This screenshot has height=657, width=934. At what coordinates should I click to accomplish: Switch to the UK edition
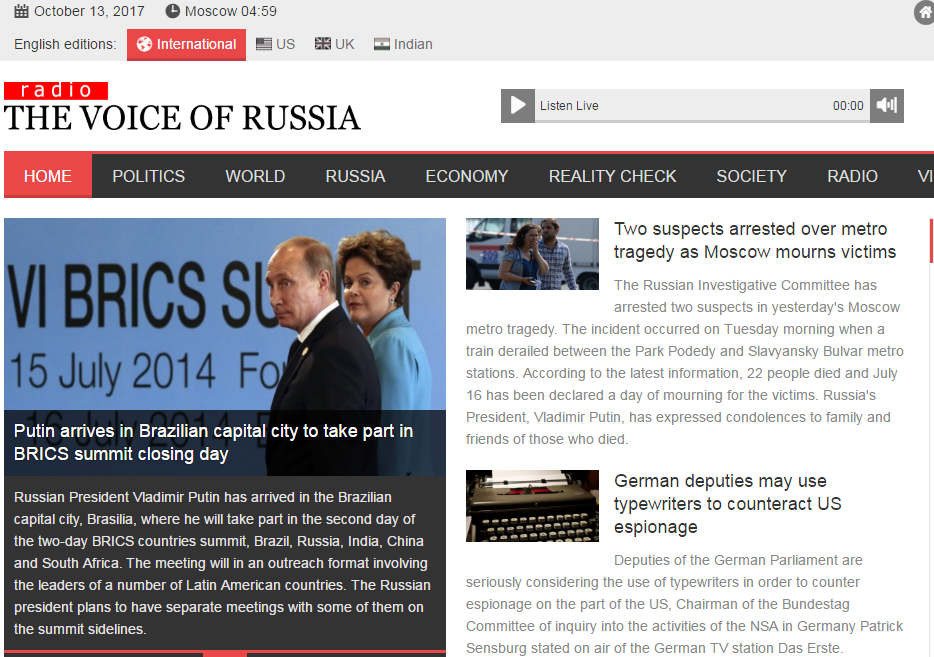coord(334,44)
